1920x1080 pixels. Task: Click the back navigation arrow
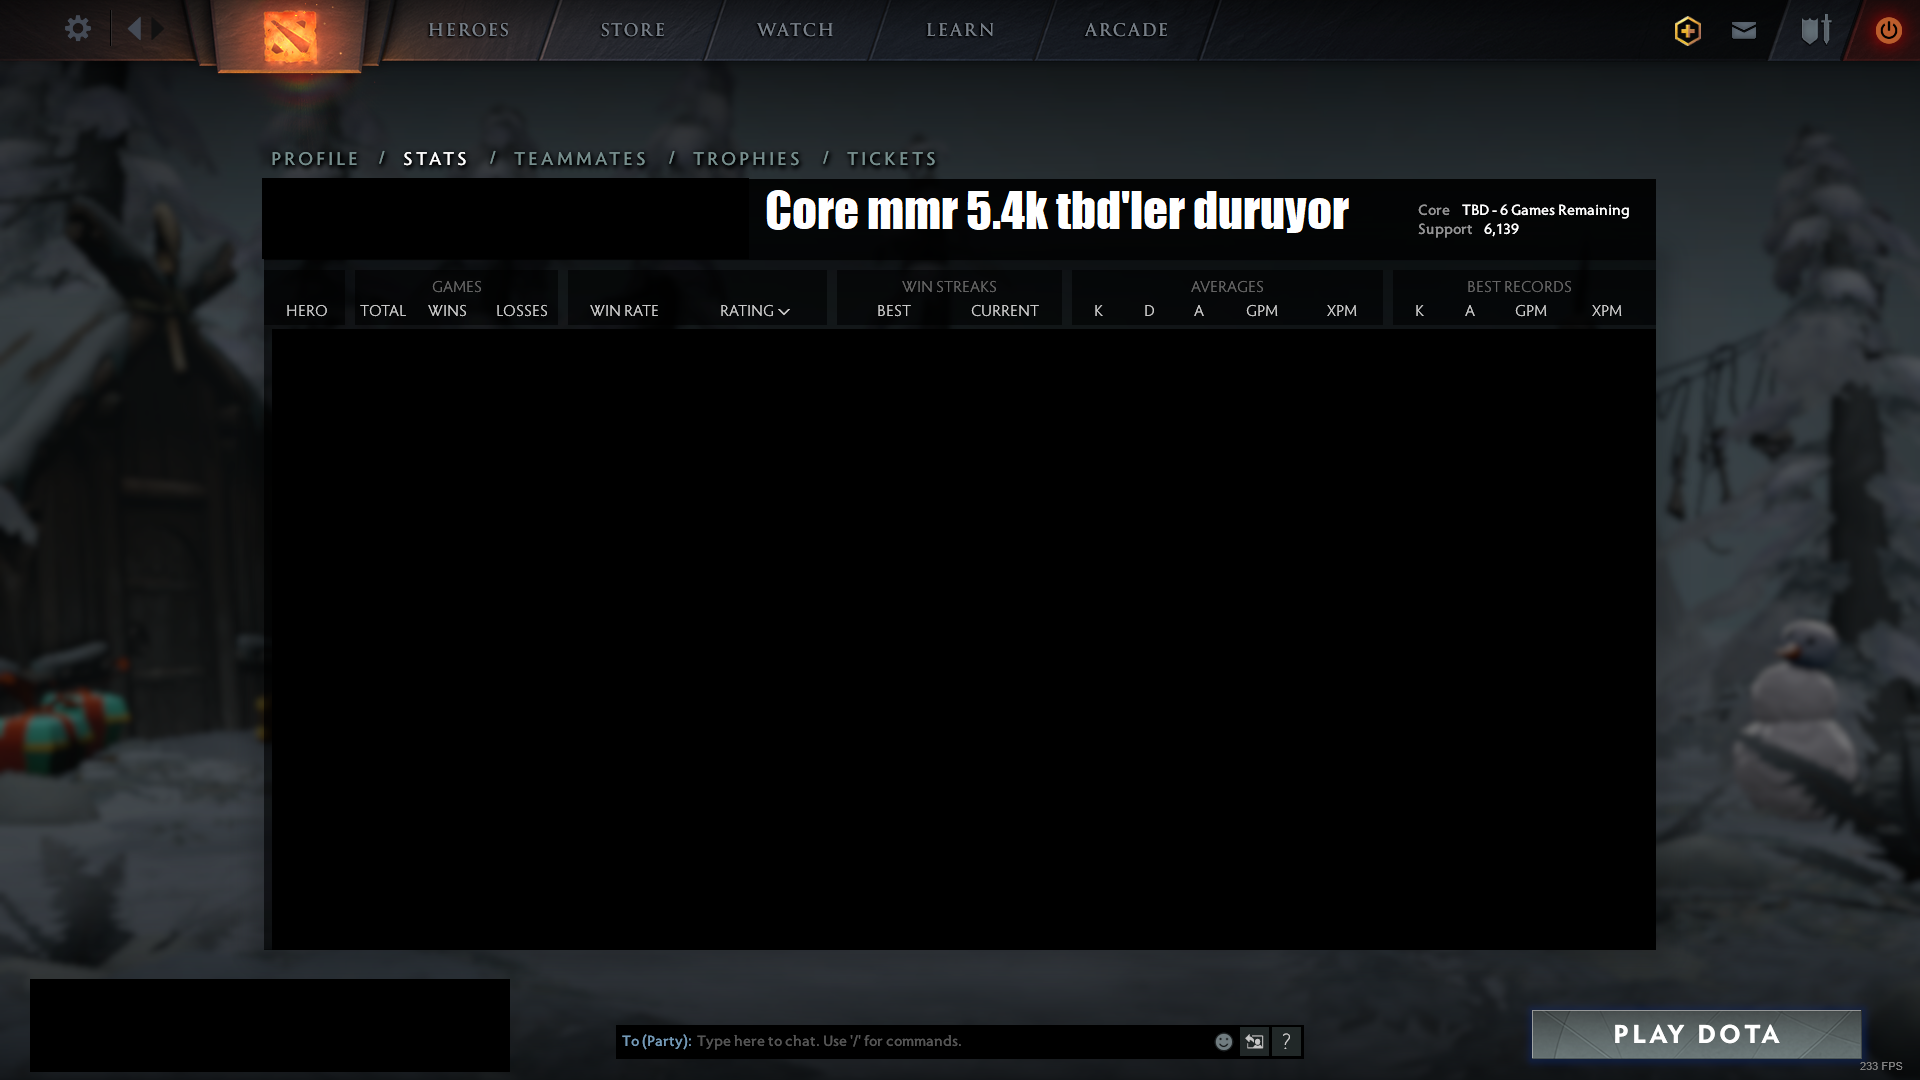click(135, 29)
